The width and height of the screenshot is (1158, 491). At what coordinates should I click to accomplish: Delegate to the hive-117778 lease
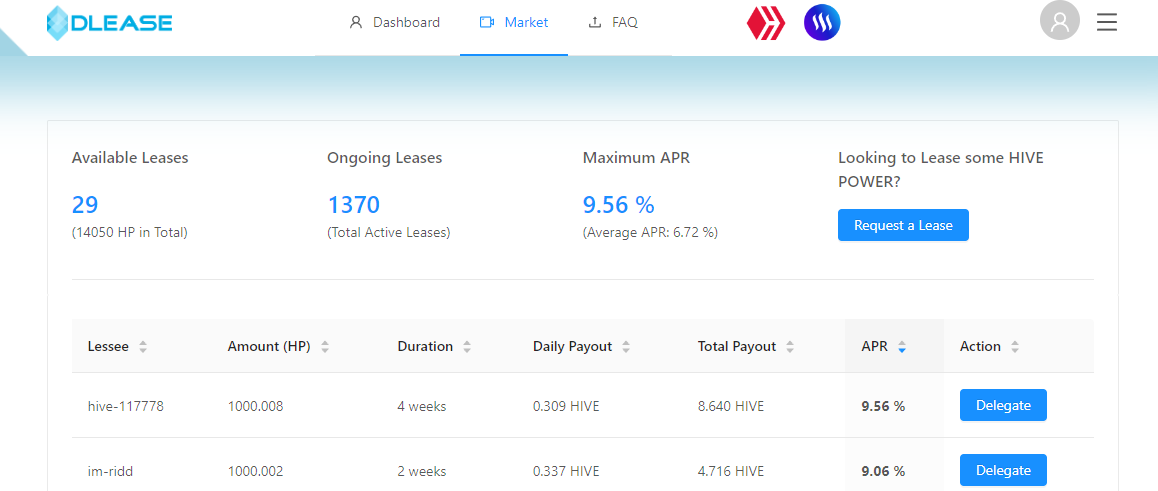click(1003, 405)
